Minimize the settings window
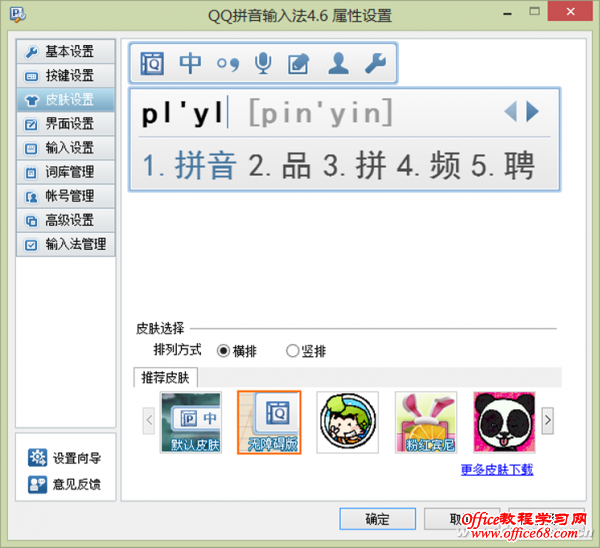Image resolution: width=600 pixels, height=548 pixels. (507, 13)
